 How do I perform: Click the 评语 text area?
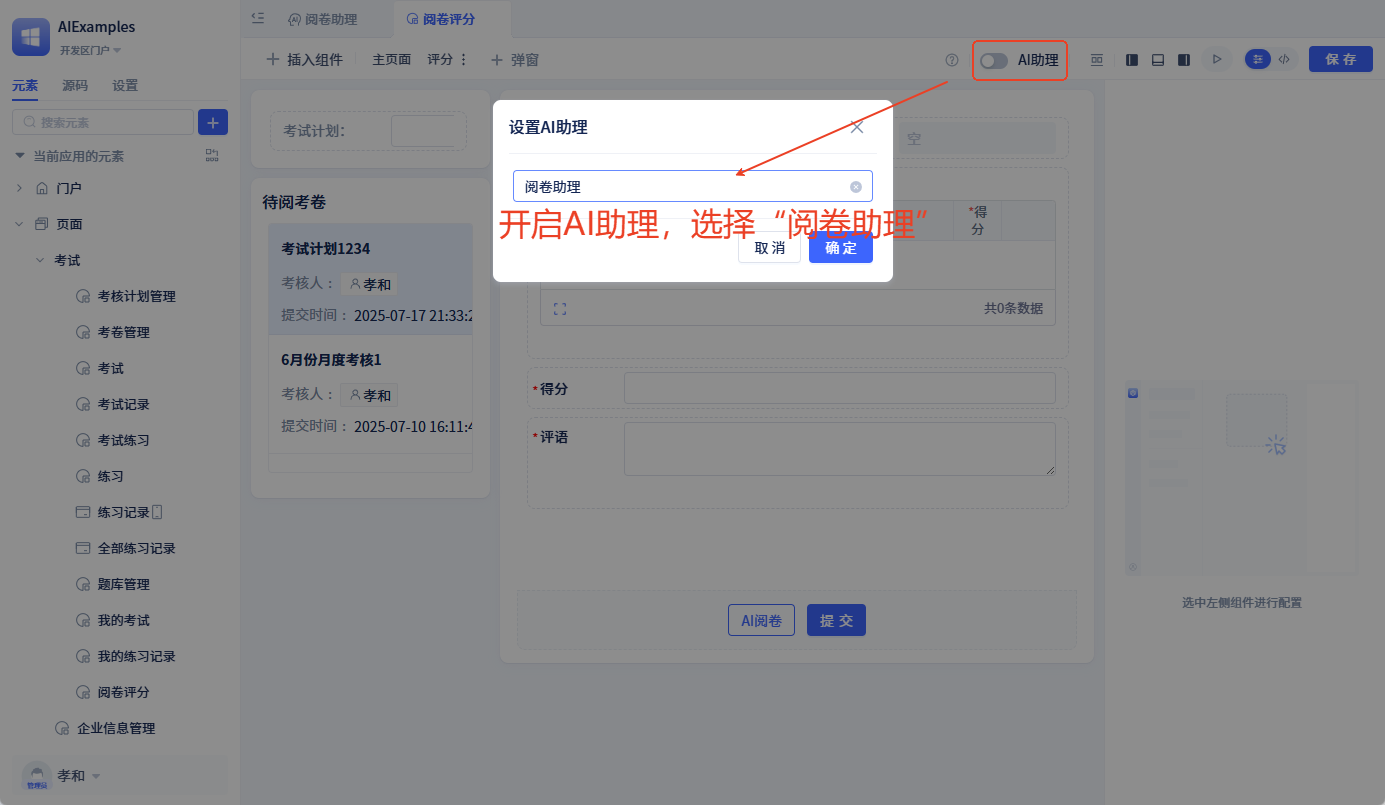[839, 449]
